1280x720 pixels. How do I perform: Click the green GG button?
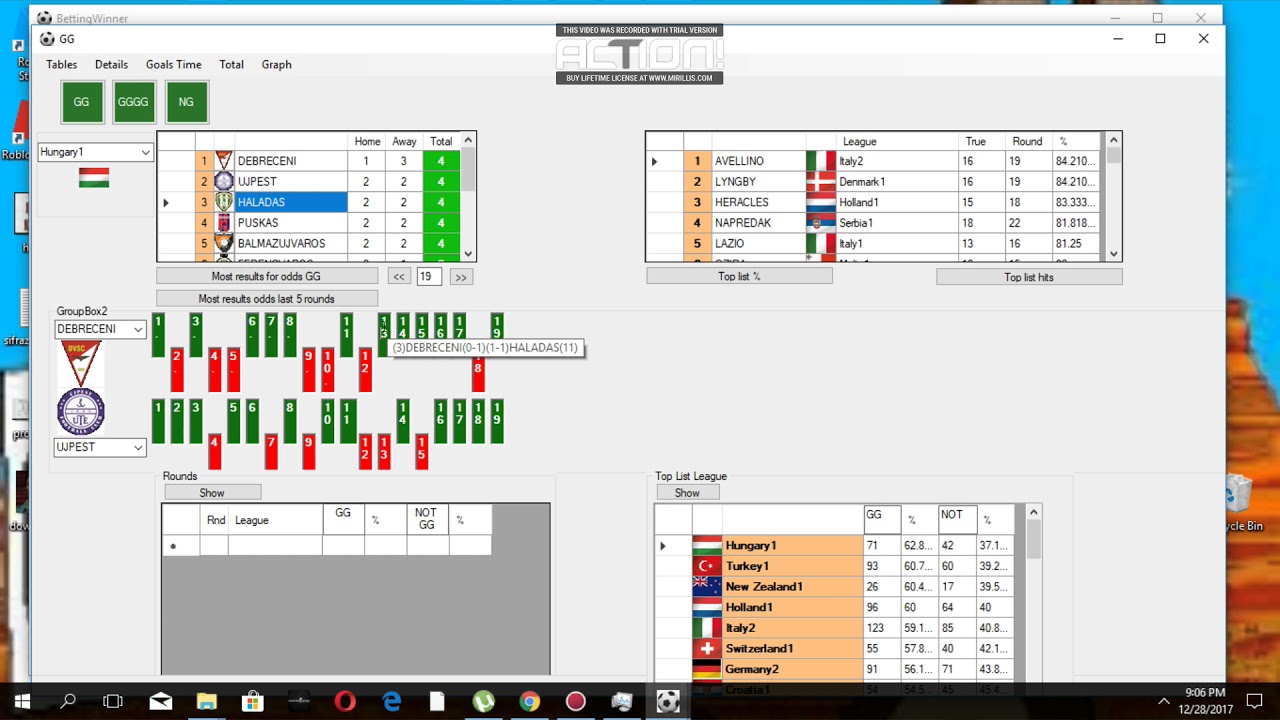pyautogui.click(x=82, y=102)
